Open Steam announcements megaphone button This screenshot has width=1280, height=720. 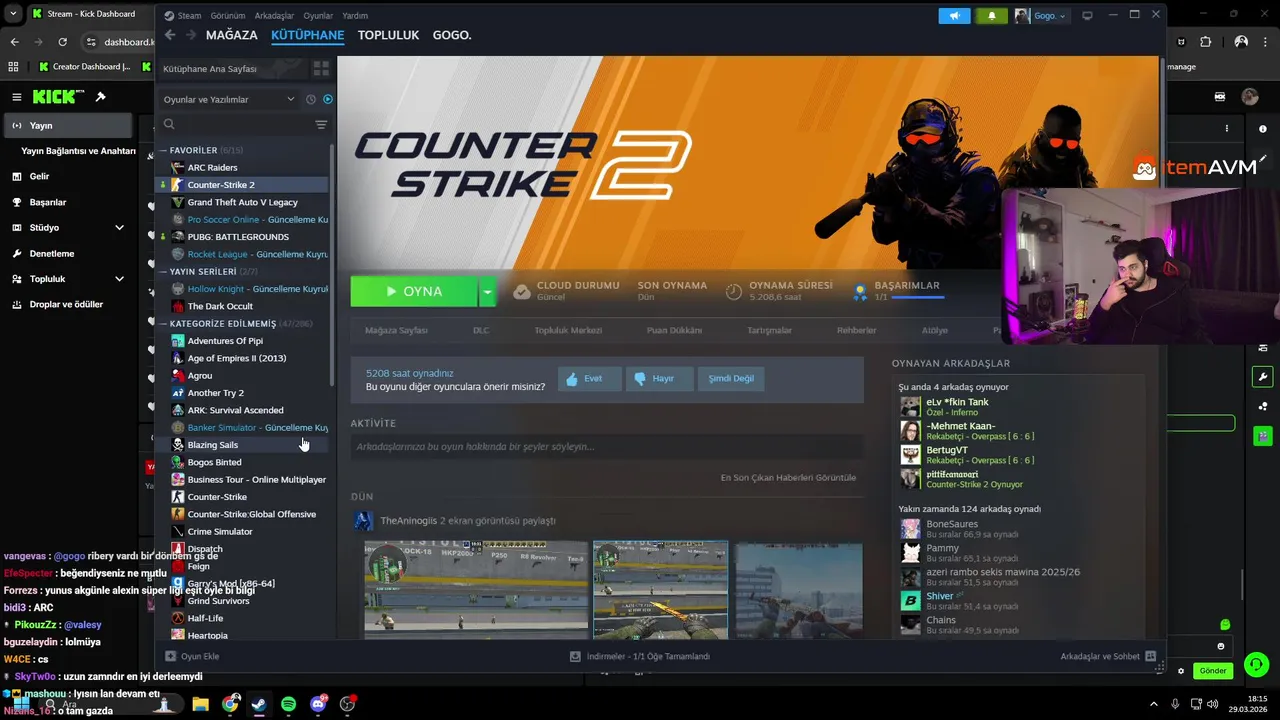click(954, 15)
